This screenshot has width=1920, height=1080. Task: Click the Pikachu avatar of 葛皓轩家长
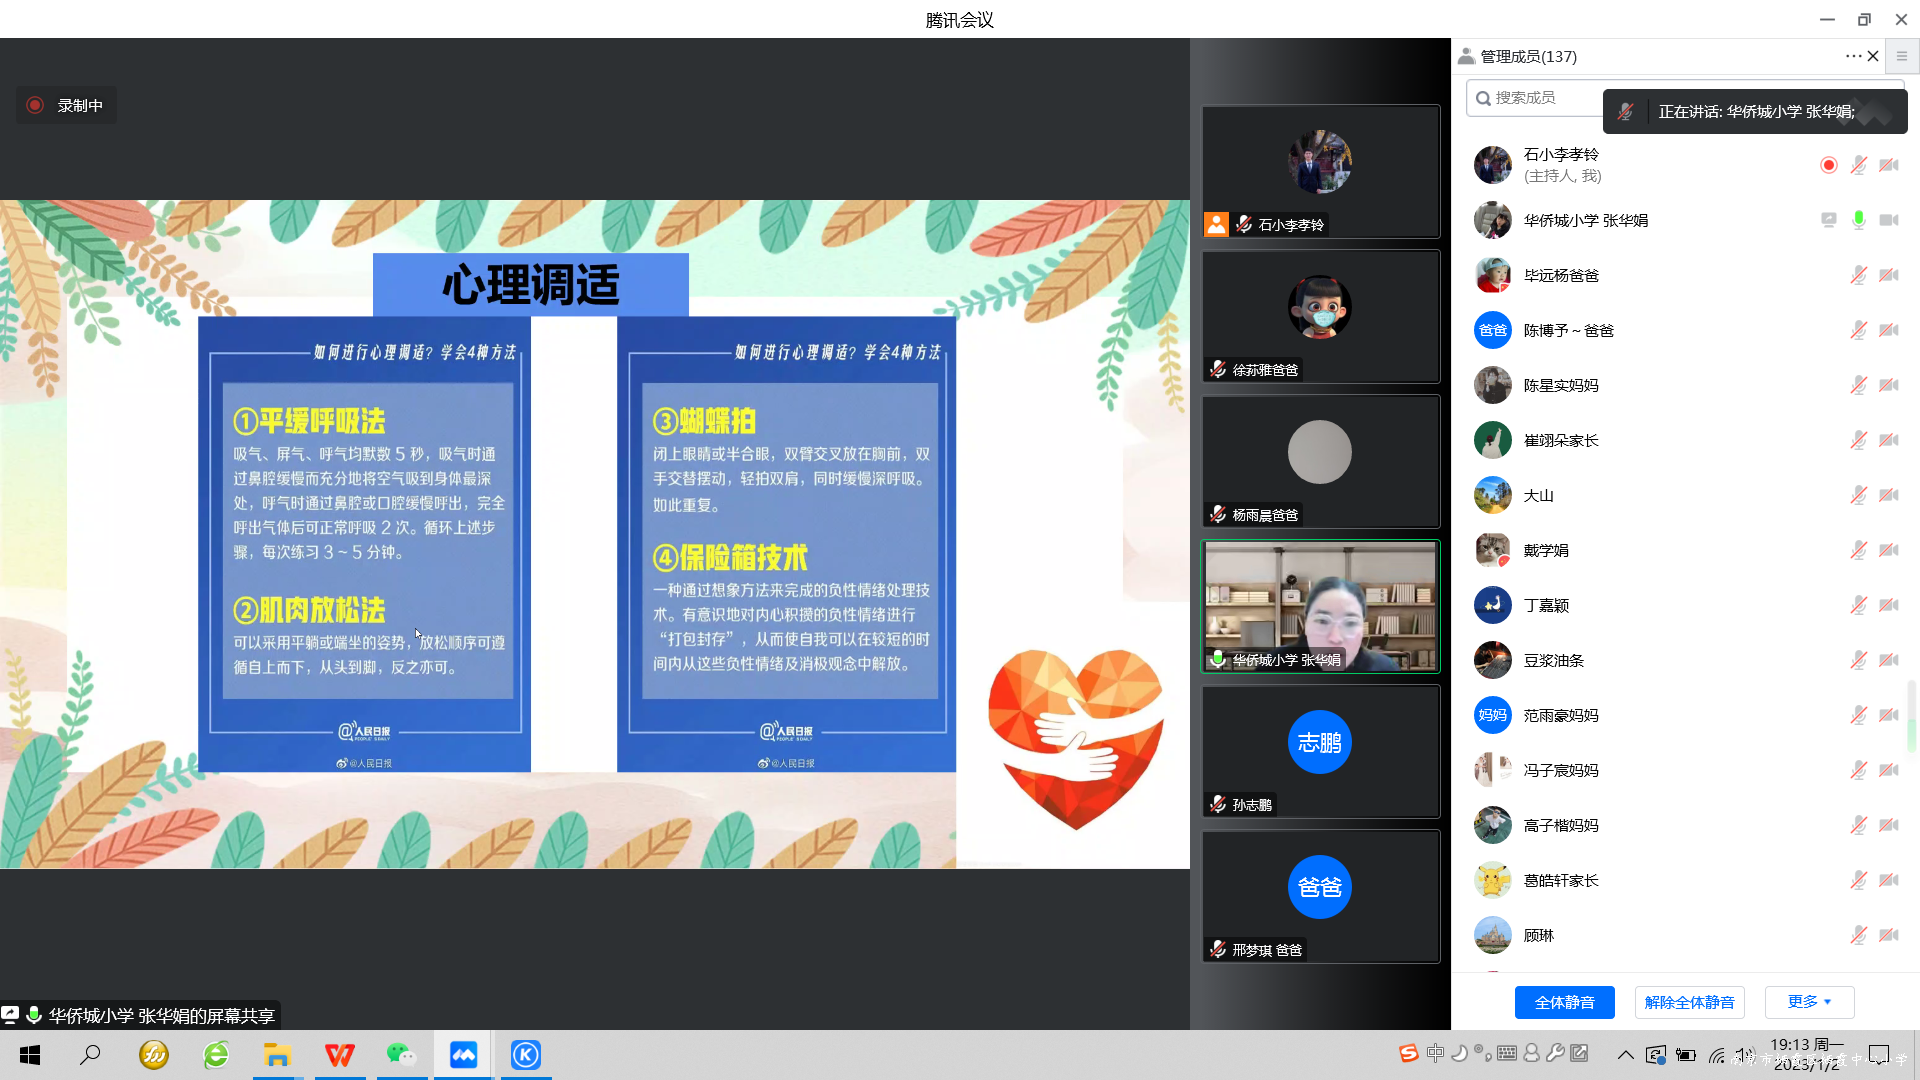[1493, 880]
